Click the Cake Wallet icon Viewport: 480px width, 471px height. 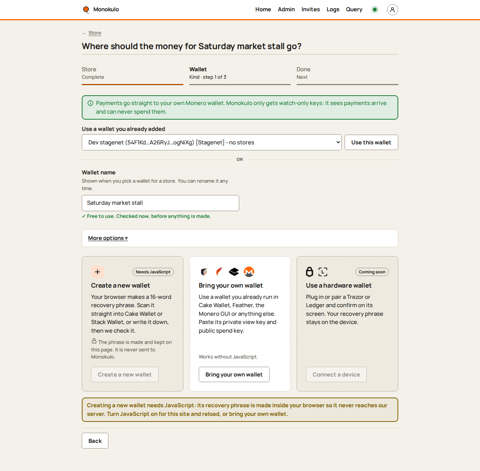click(x=204, y=272)
